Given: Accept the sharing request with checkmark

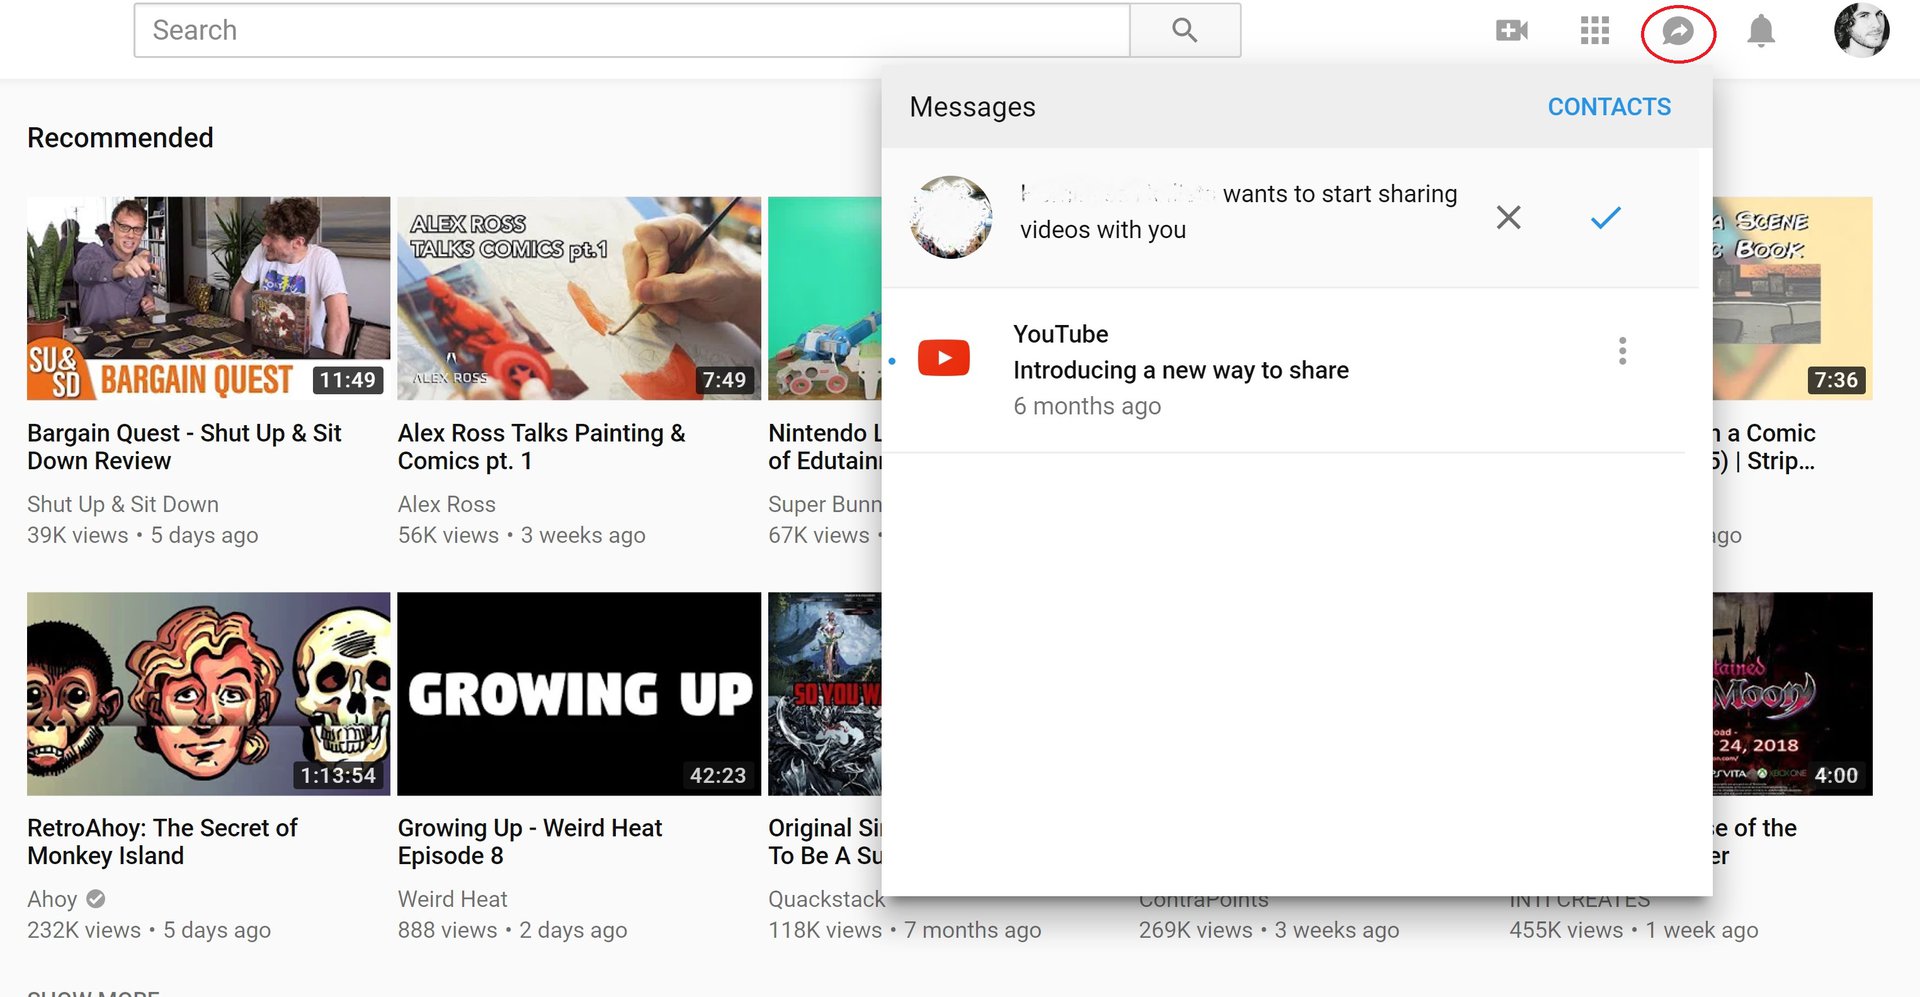Looking at the screenshot, I should pos(1605,217).
